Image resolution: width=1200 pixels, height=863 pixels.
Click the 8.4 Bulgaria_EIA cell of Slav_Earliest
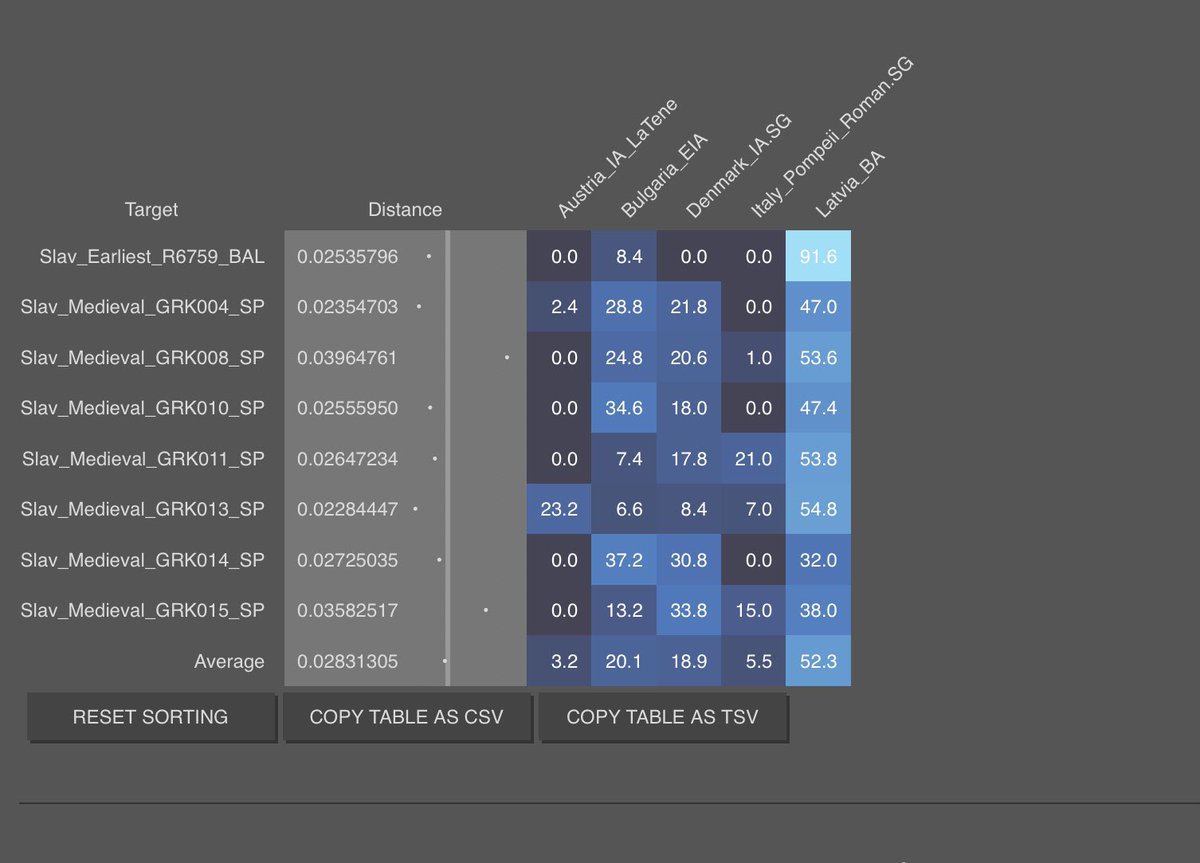pyautogui.click(x=624, y=256)
